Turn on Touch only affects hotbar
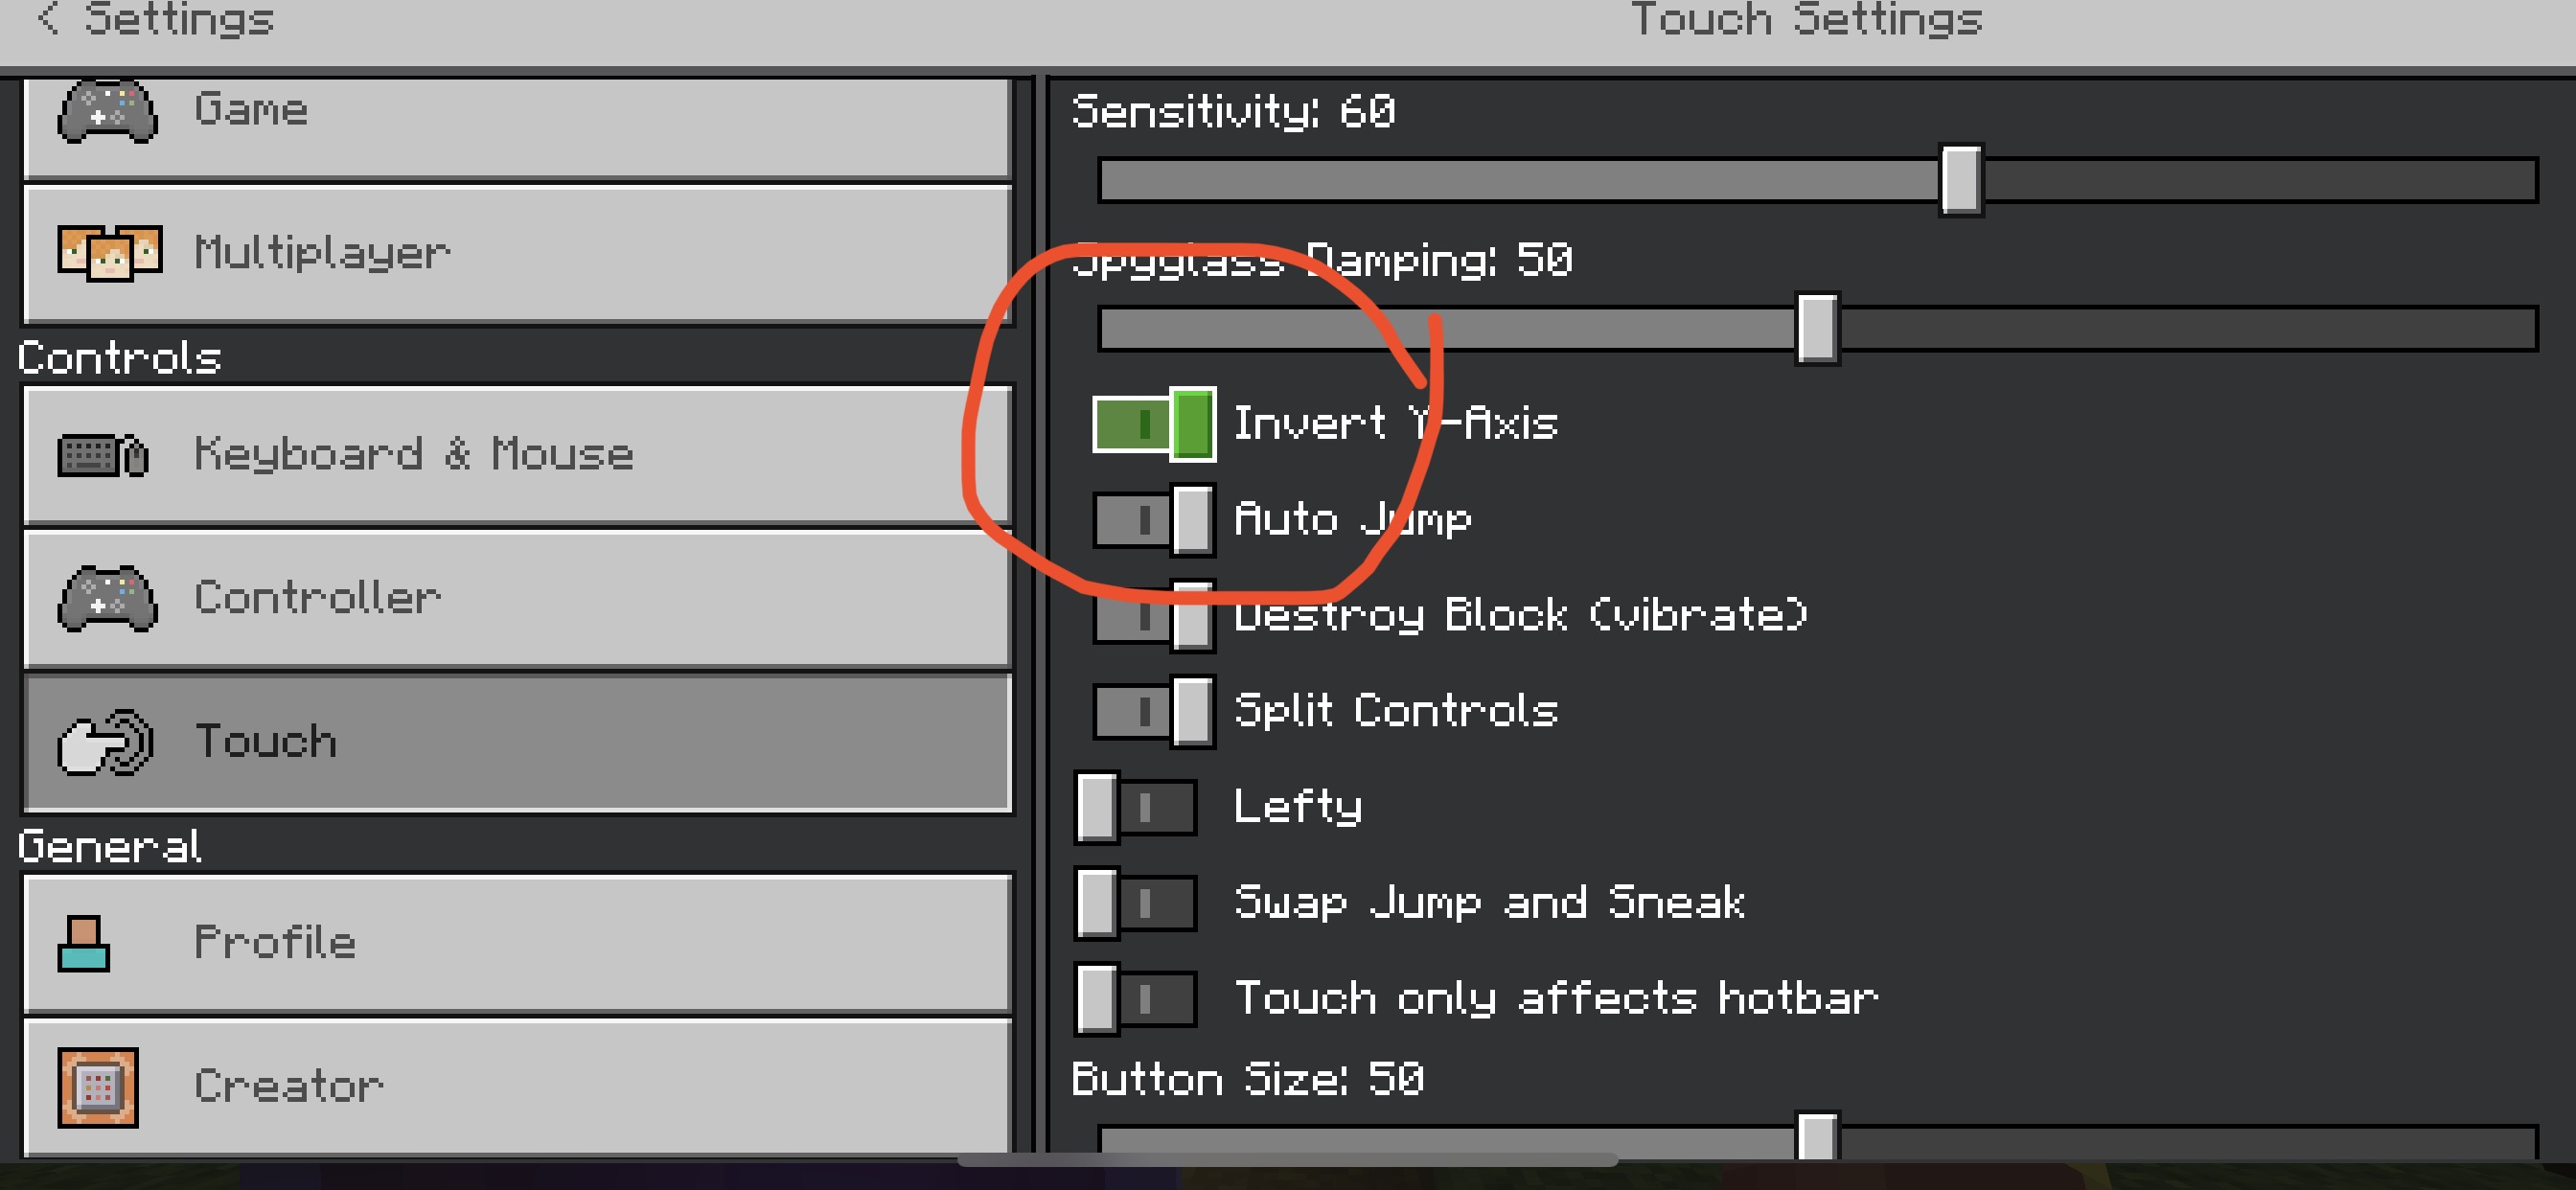 point(1136,998)
